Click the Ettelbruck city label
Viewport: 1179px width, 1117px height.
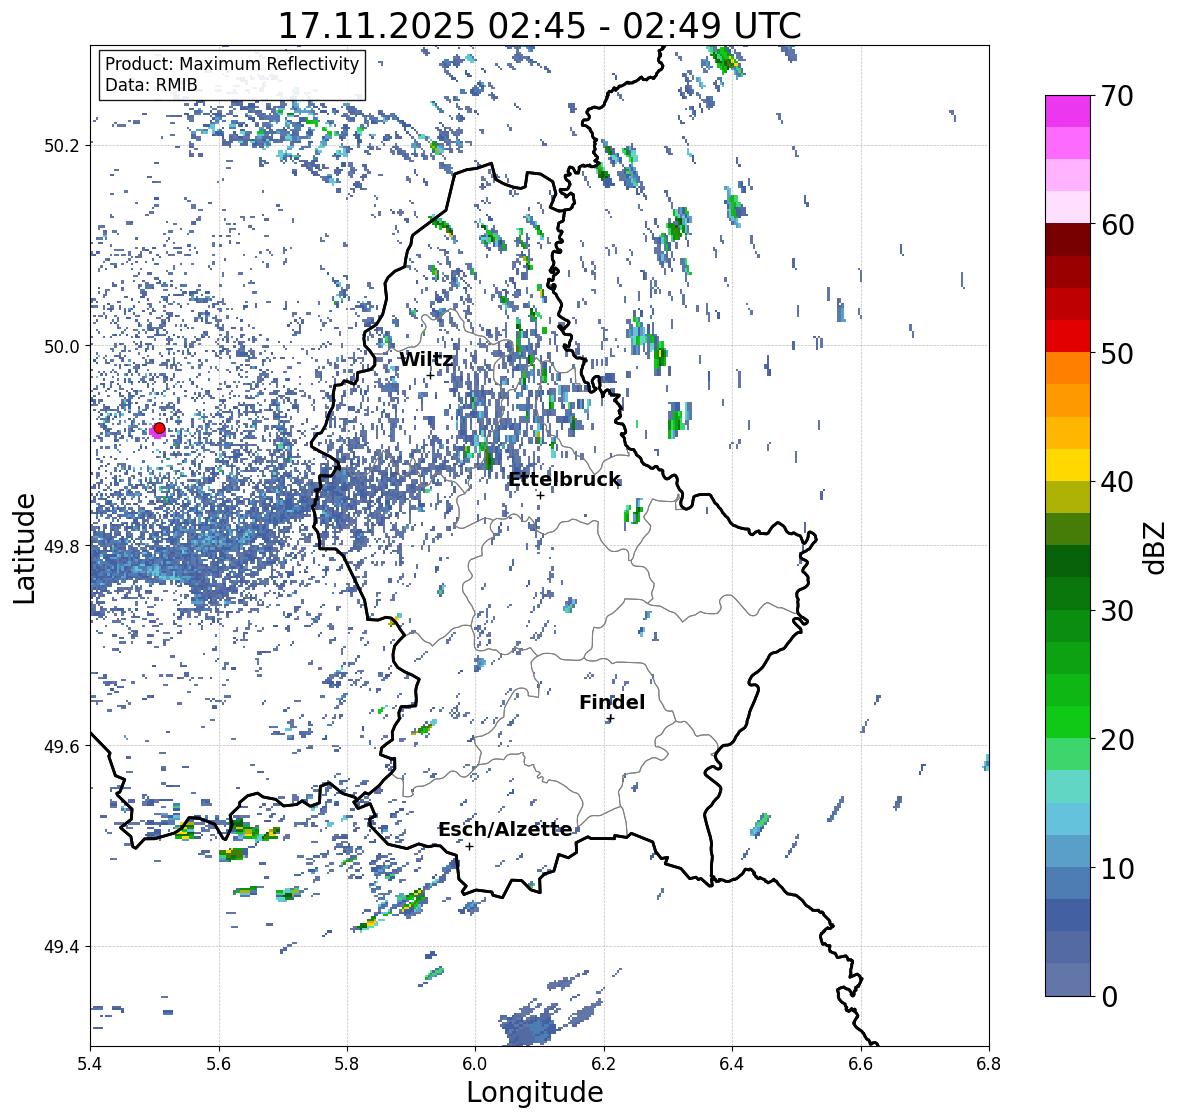point(564,480)
